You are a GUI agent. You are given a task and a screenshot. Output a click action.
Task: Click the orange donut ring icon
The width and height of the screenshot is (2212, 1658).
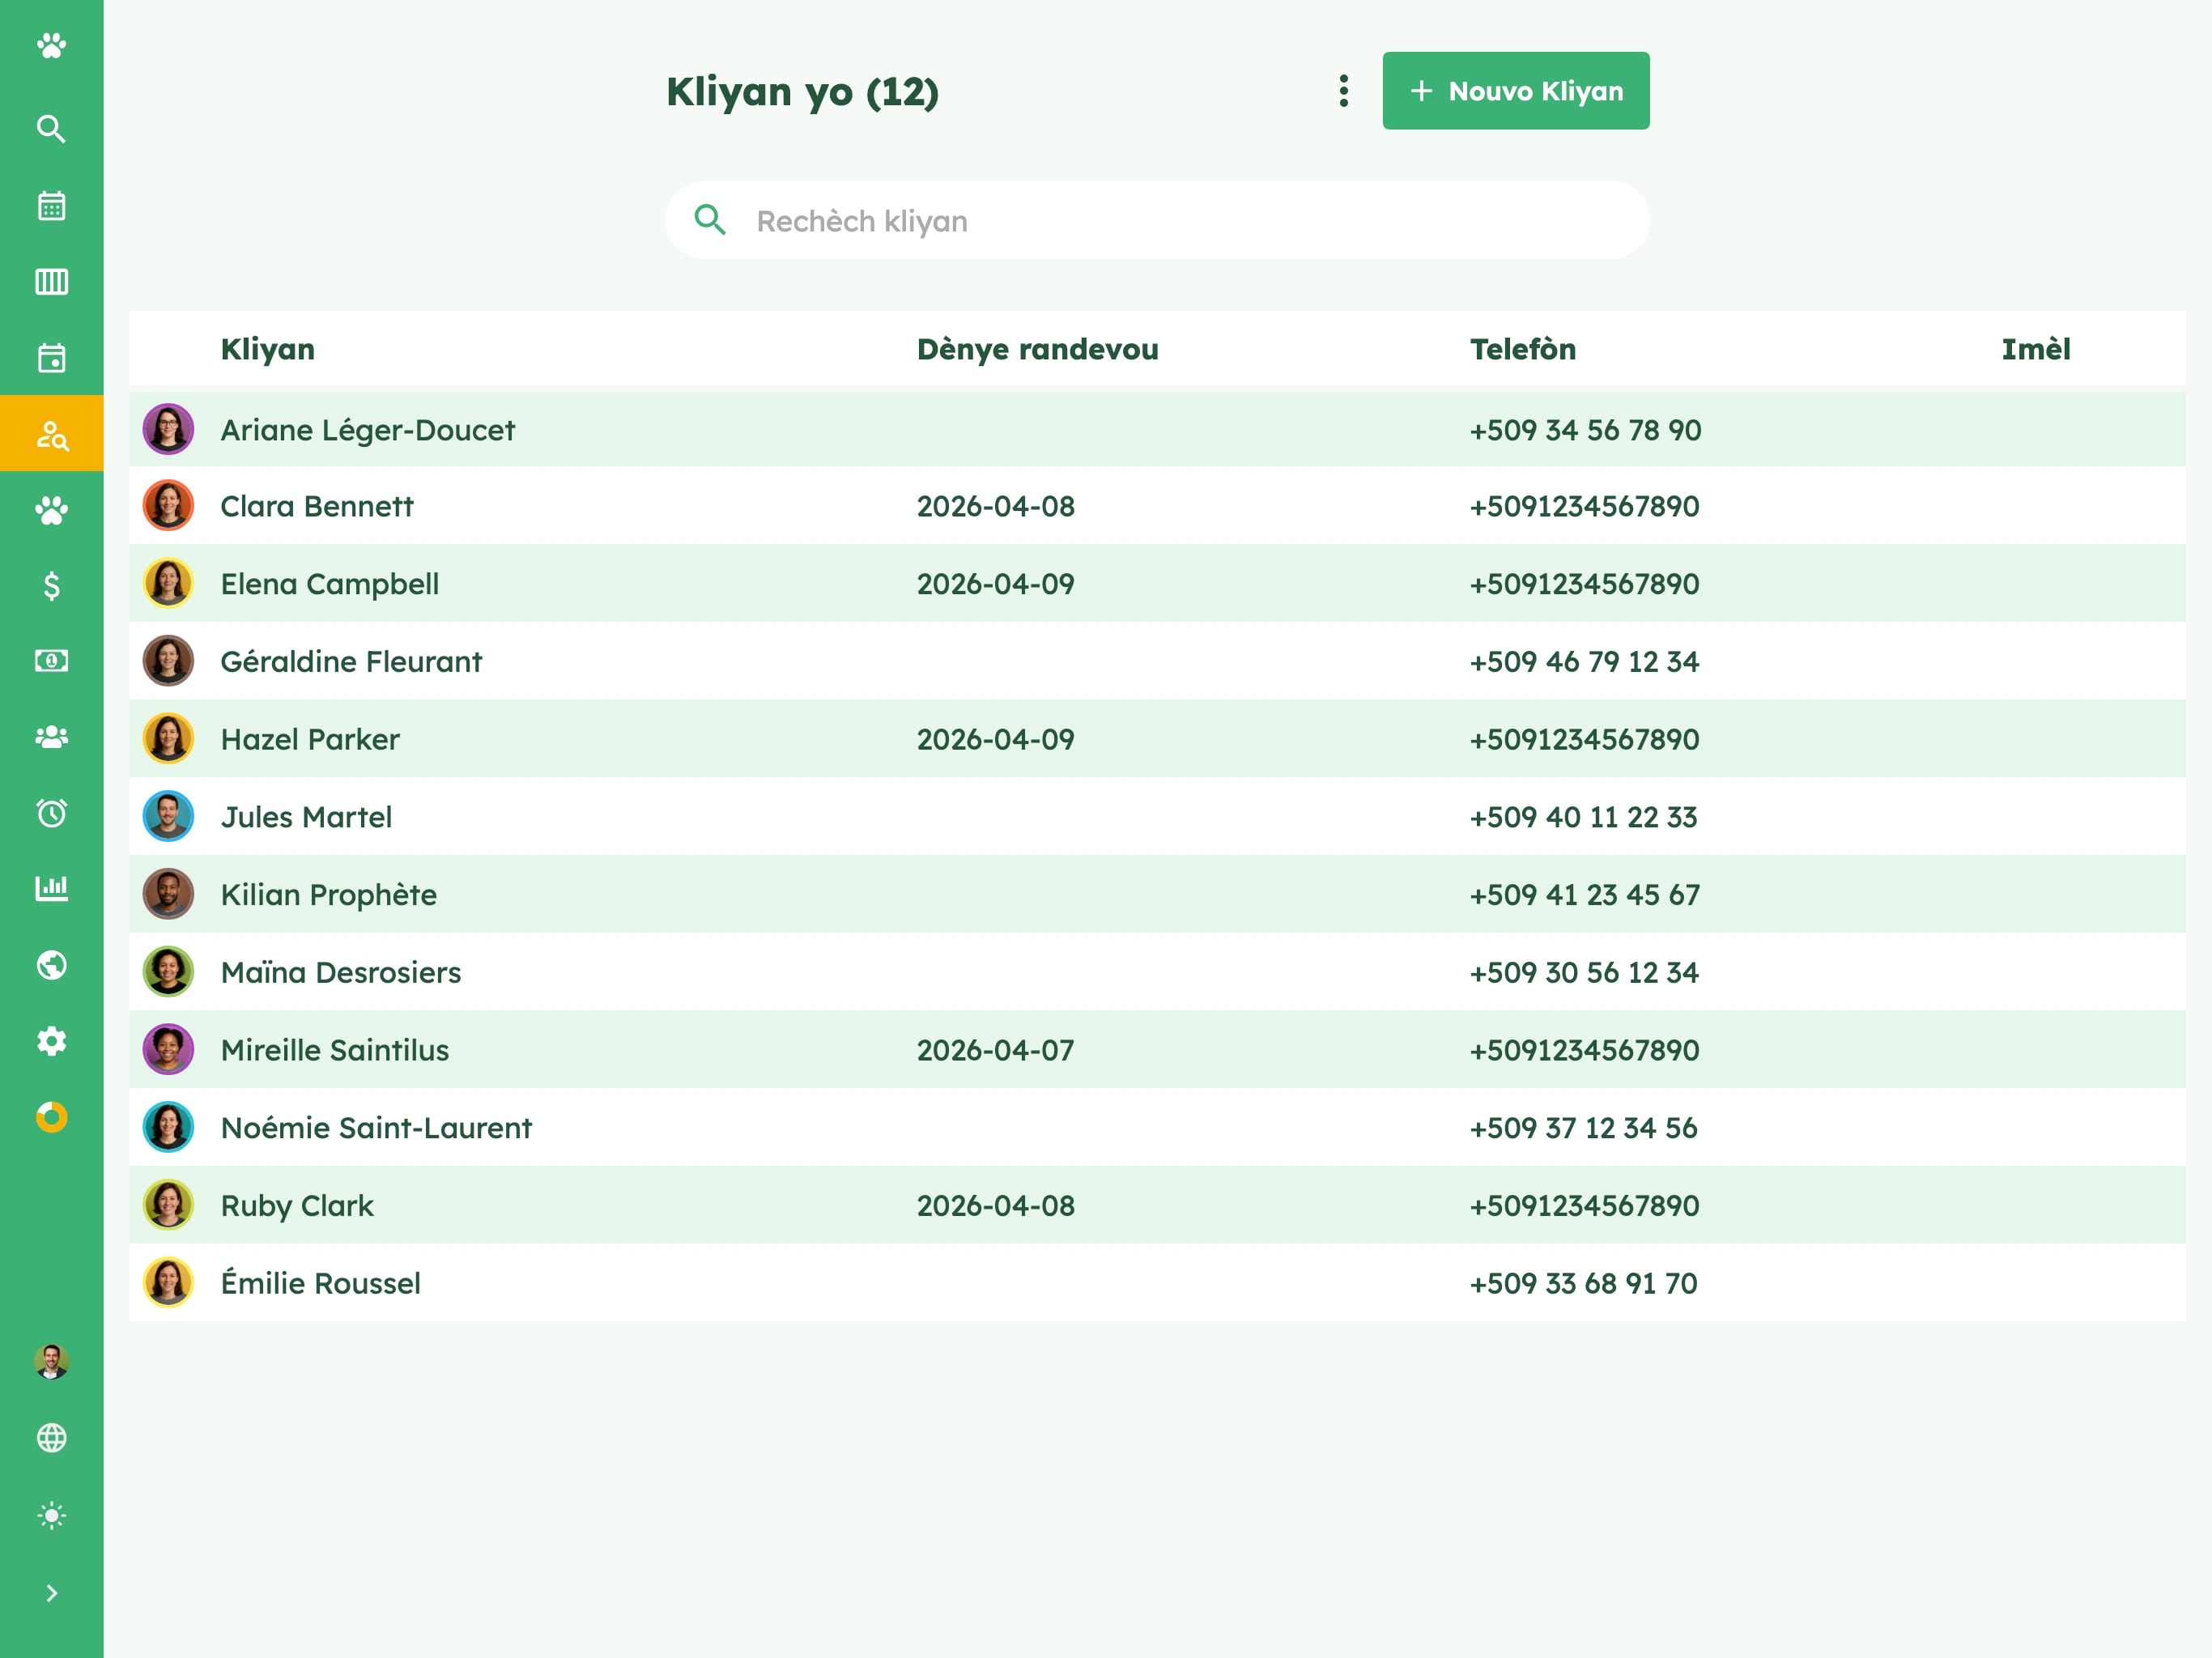[x=51, y=1117]
